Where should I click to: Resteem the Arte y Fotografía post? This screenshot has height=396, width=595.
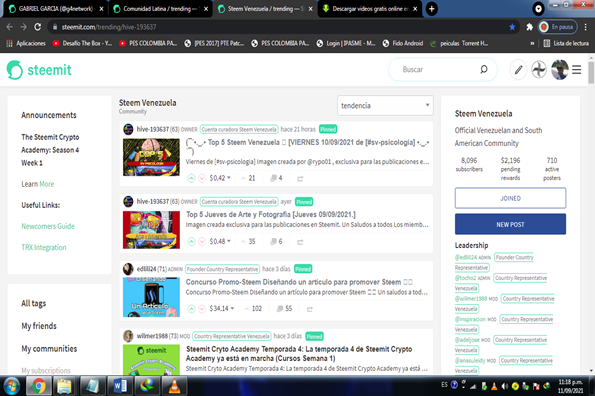(x=300, y=242)
